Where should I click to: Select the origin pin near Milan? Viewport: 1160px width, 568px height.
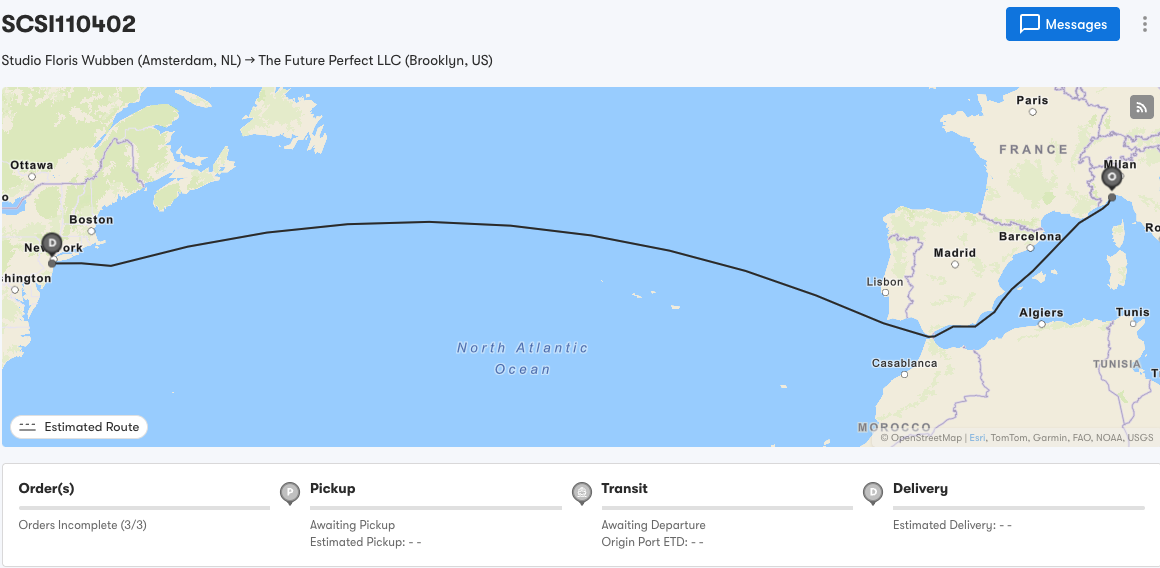(x=1111, y=178)
